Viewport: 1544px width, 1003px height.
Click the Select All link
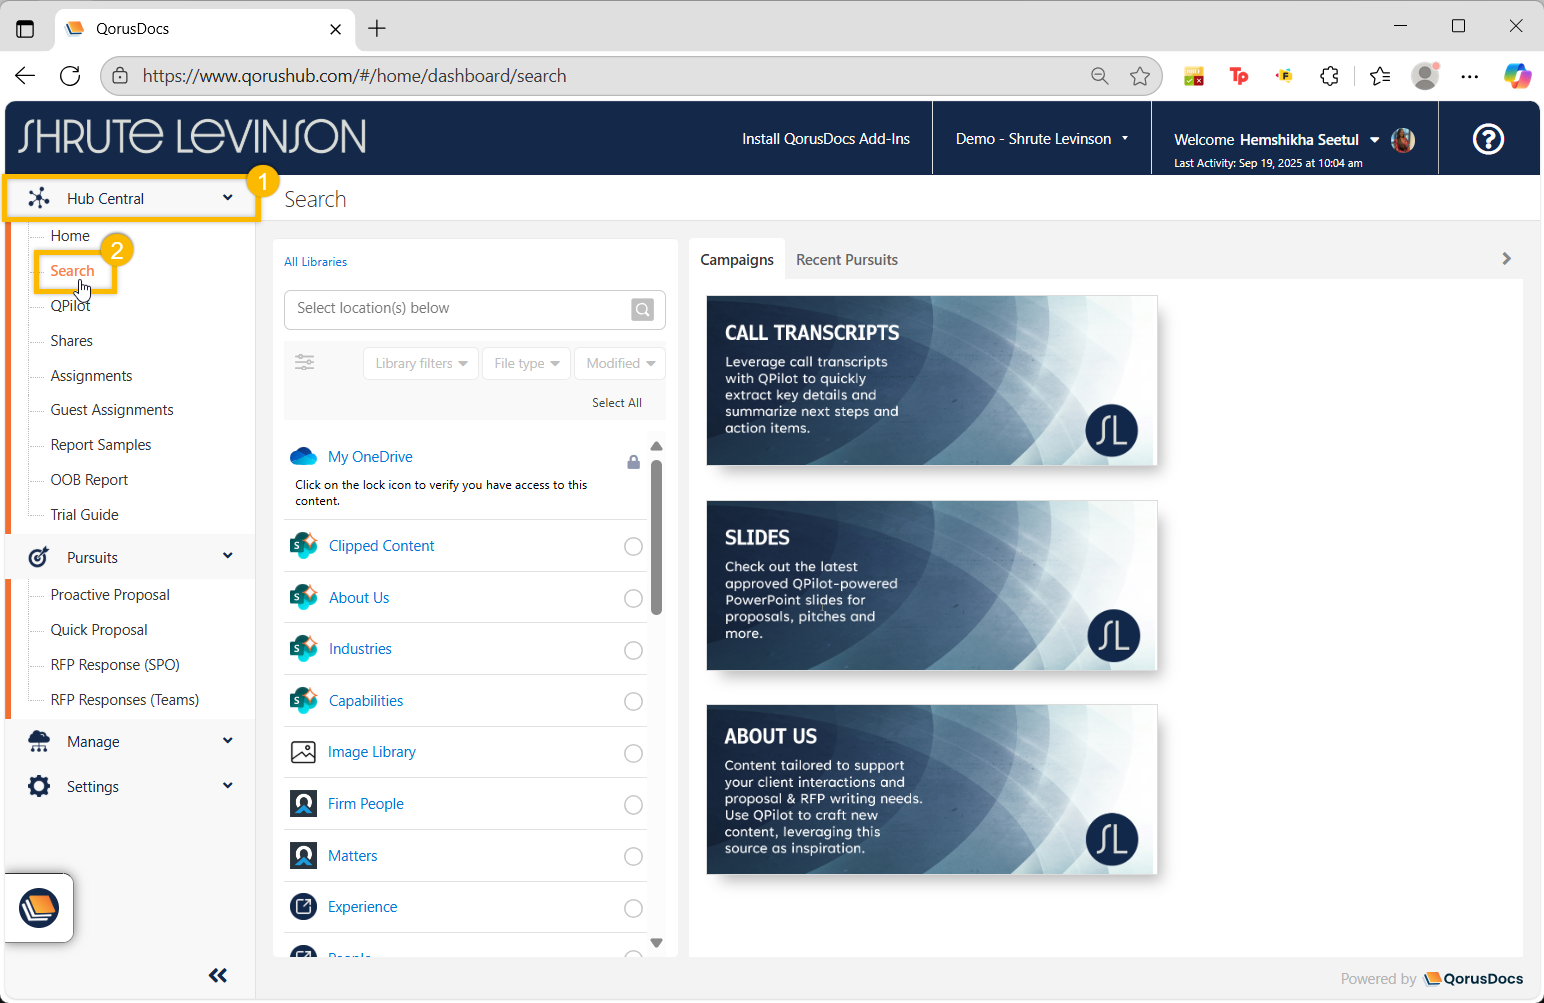pyautogui.click(x=616, y=403)
